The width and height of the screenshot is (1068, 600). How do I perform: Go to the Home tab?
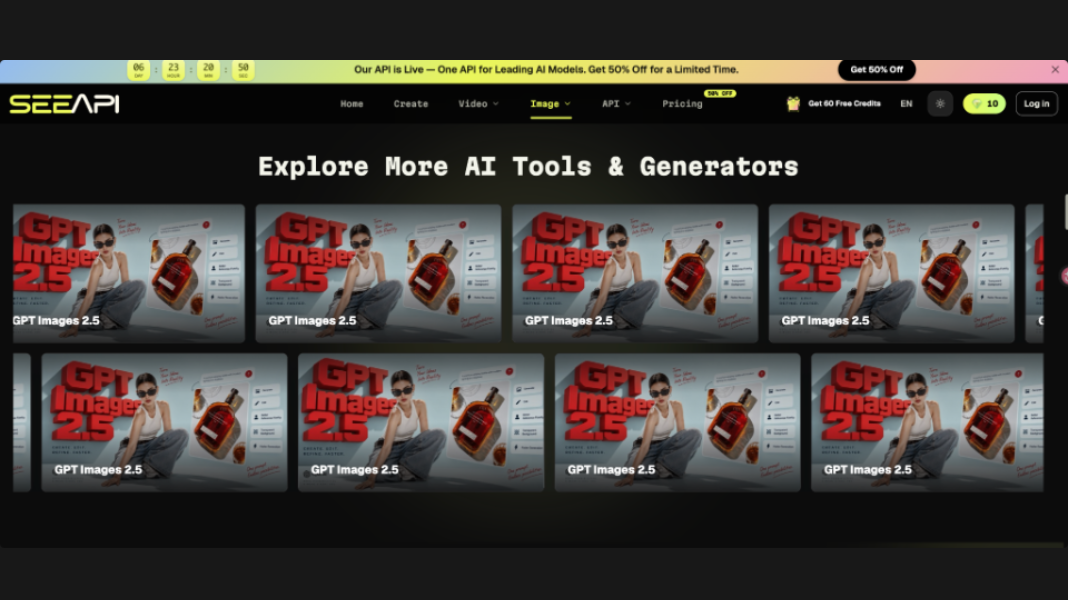point(351,104)
